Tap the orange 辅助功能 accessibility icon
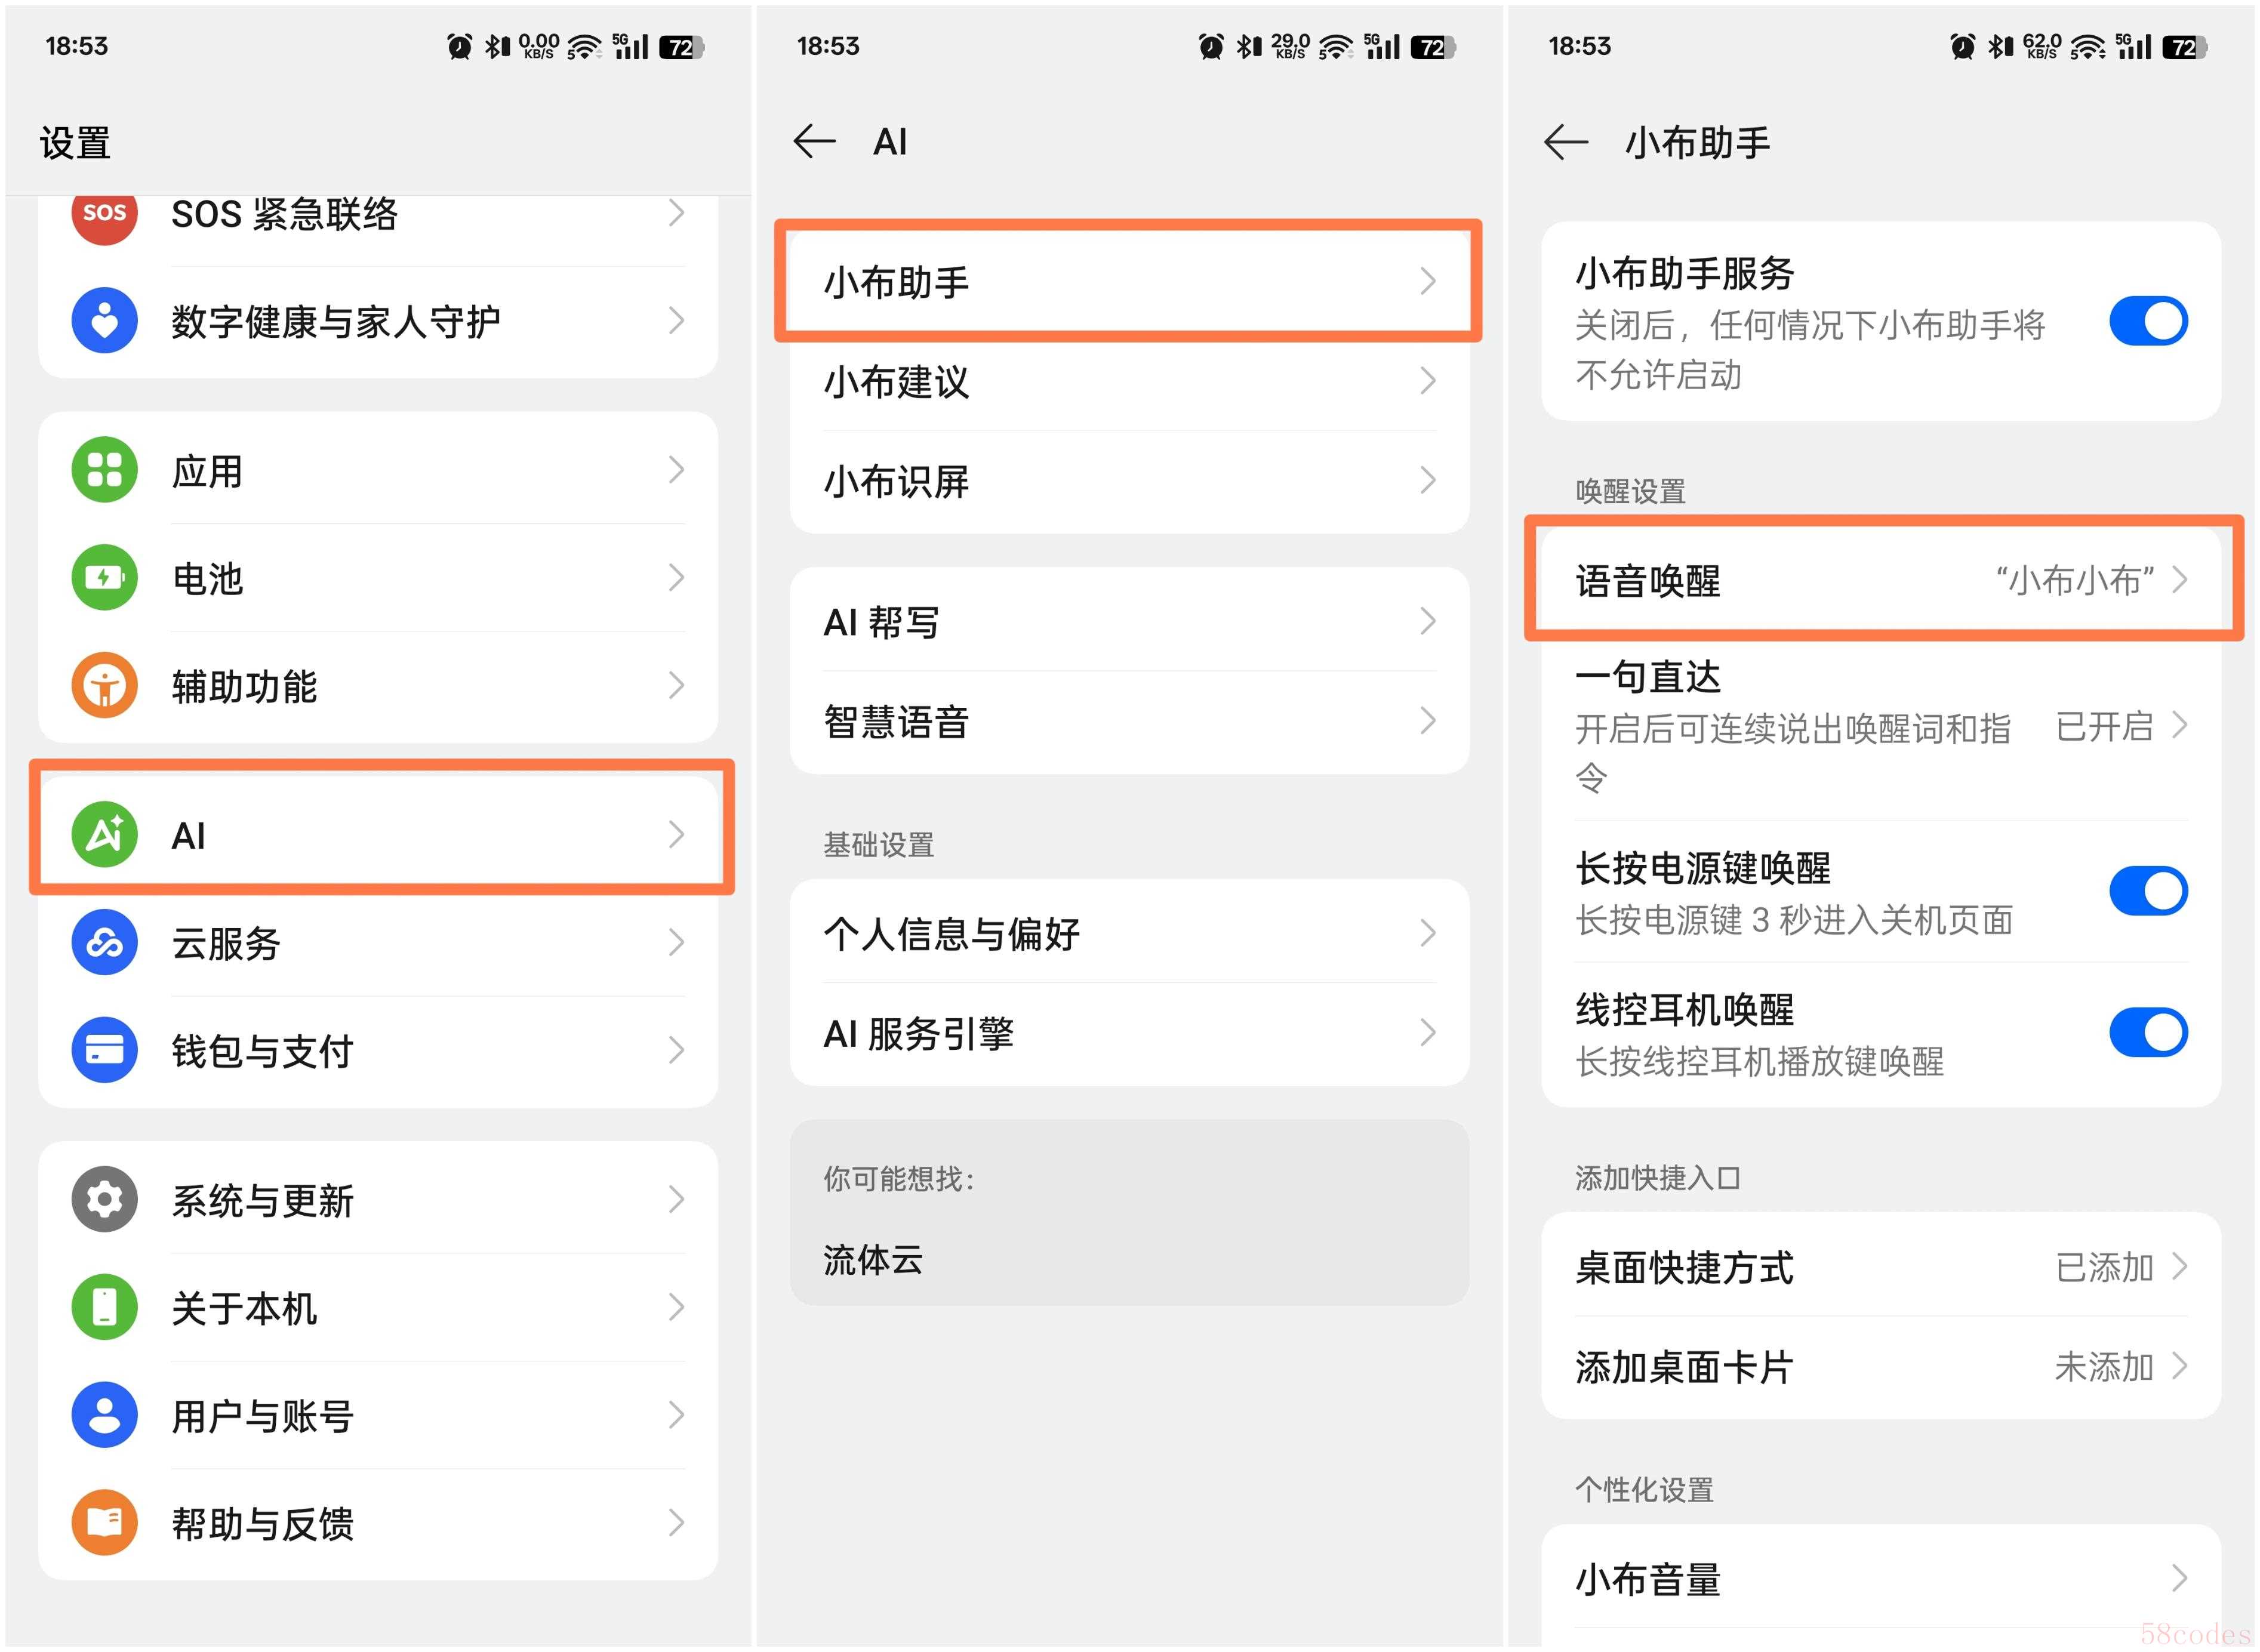 tap(104, 686)
